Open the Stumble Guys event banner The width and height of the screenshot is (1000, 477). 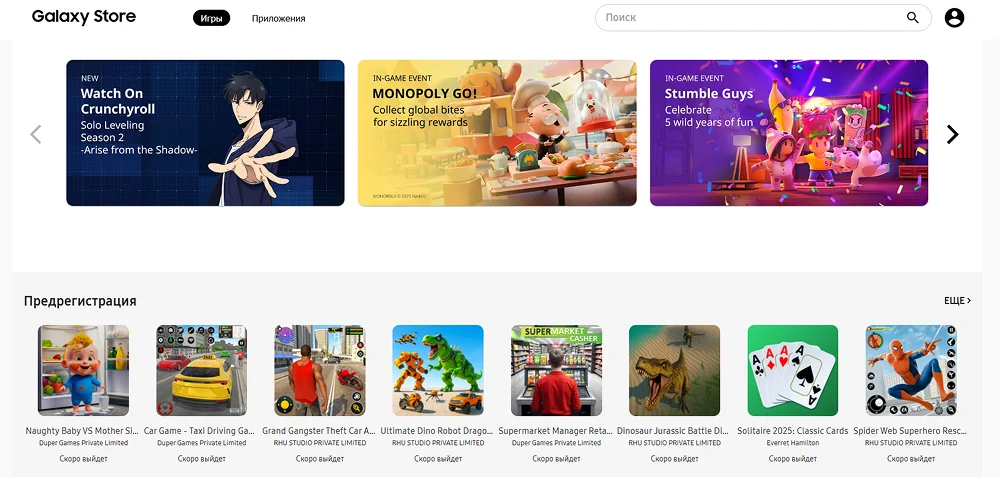(789, 133)
